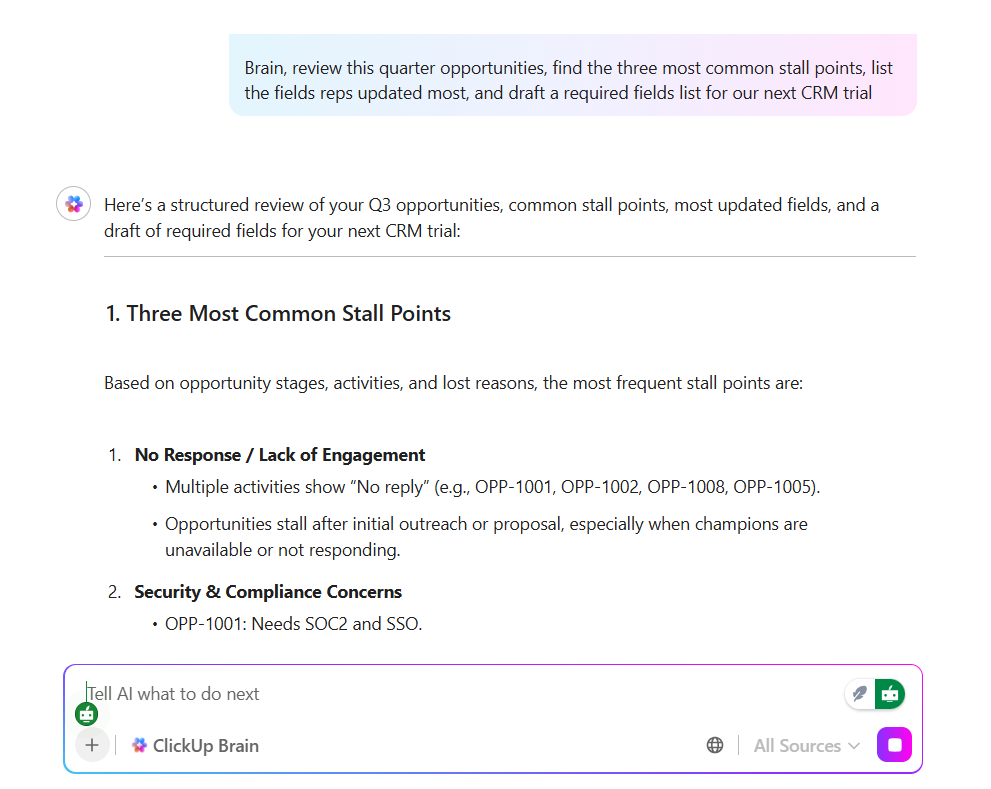Click the ClickUp Brain avatar beside the response
991x789 pixels.
[x=74, y=205]
